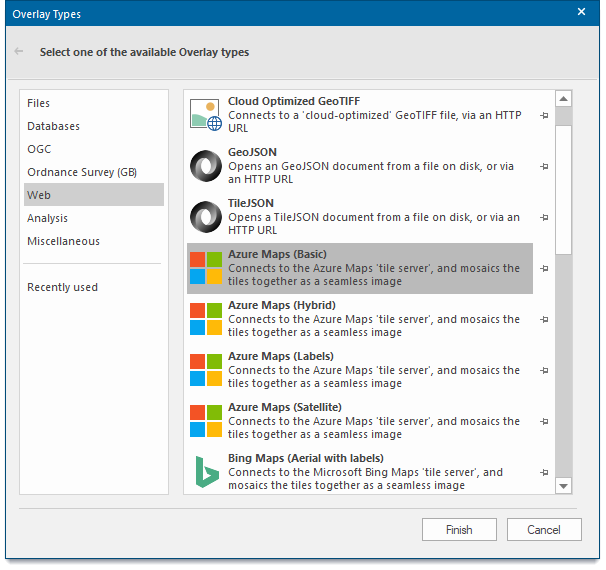Select the Azure Maps (Satellite) title
The height and width of the screenshot is (570, 606).
[285, 407]
